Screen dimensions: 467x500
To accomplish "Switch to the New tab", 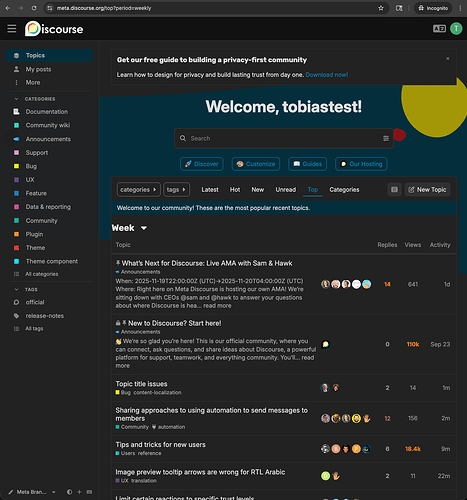I will tap(258, 190).
